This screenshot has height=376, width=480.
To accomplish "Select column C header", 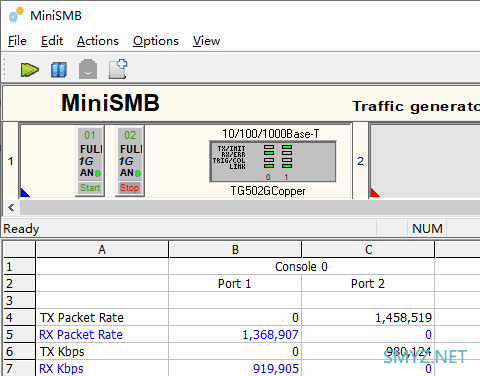I will click(x=368, y=249).
